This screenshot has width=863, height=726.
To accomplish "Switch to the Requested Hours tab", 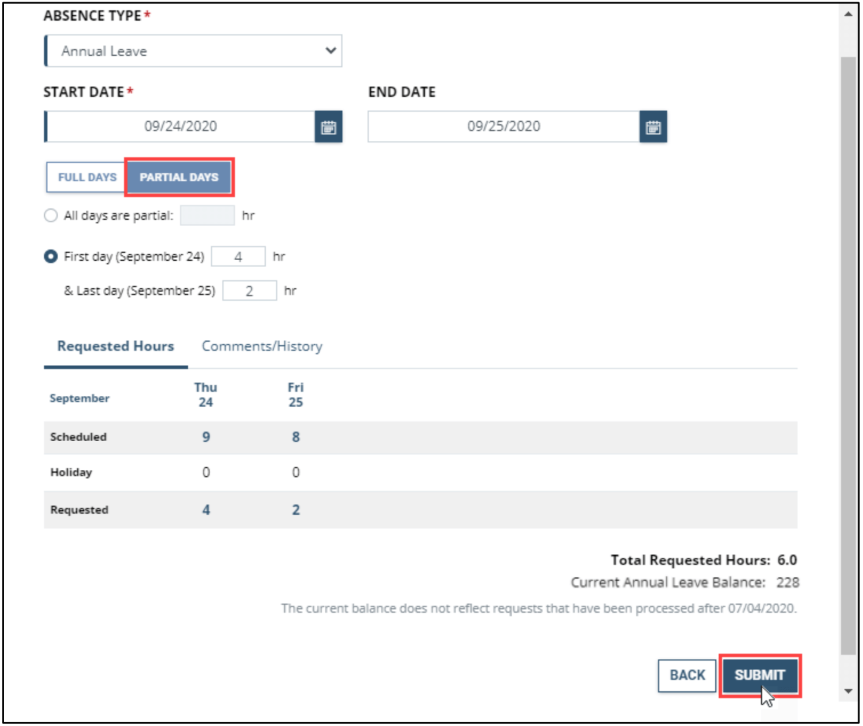I will pyautogui.click(x=114, y=346).
